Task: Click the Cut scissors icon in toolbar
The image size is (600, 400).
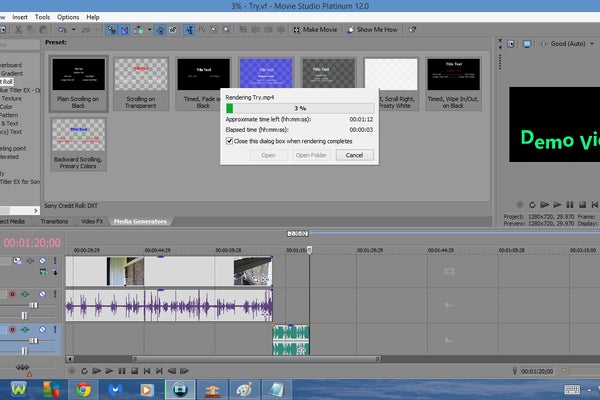Action: [x=18, y=29]
